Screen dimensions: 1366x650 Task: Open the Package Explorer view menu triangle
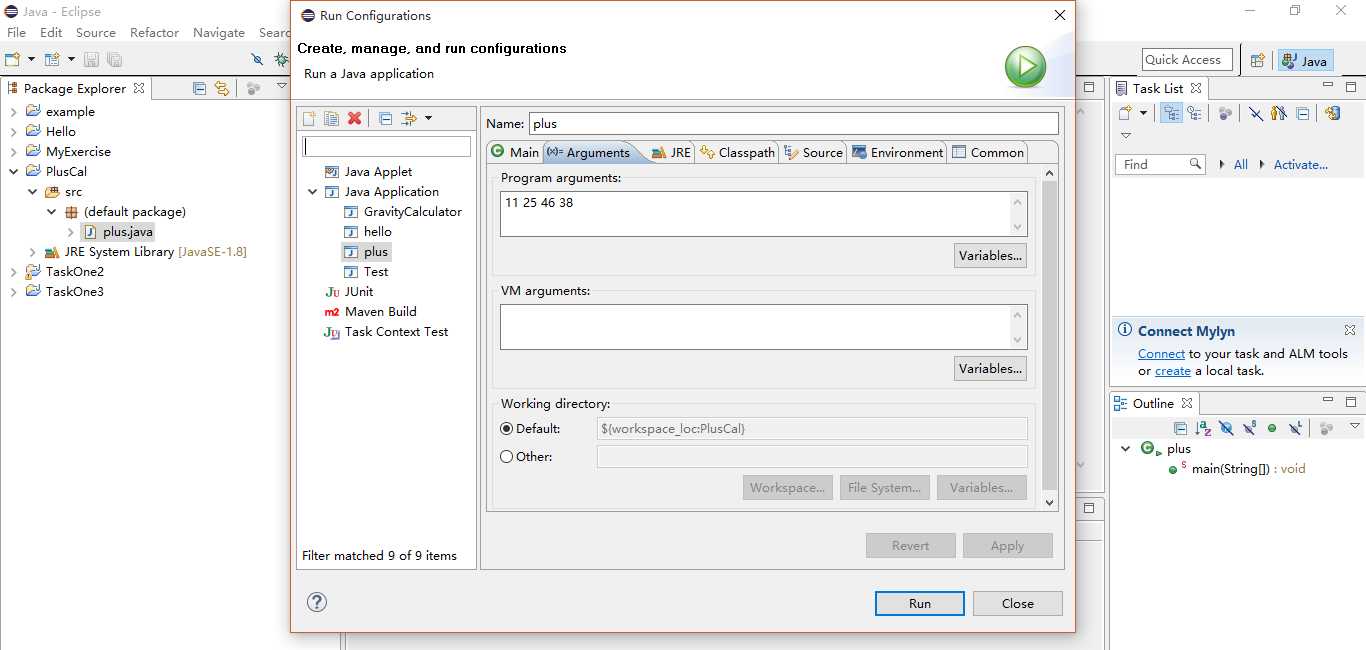[280, 88]
